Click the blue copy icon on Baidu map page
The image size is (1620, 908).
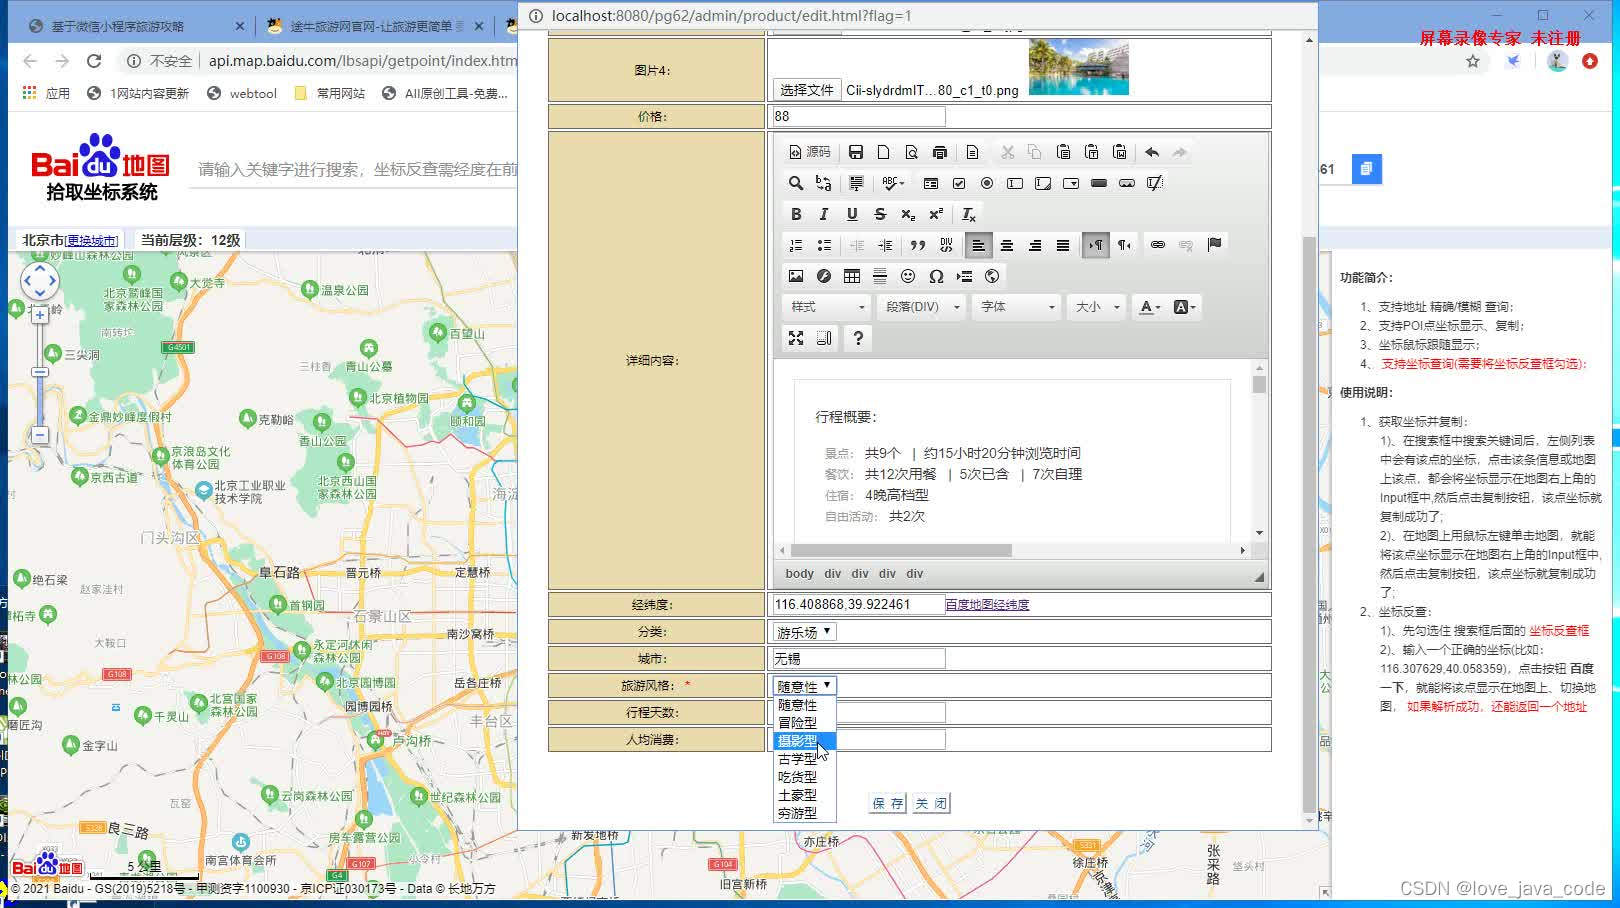click(1366, 169)
